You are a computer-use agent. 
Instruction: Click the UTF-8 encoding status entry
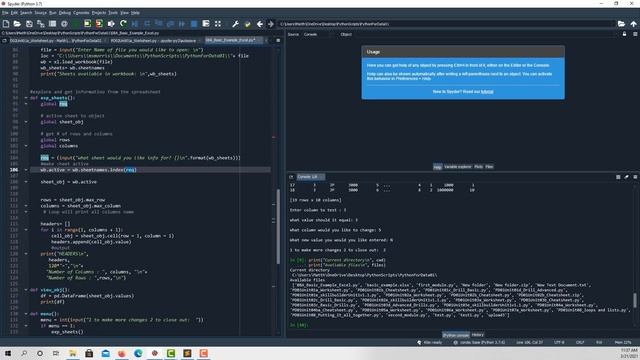559,342
